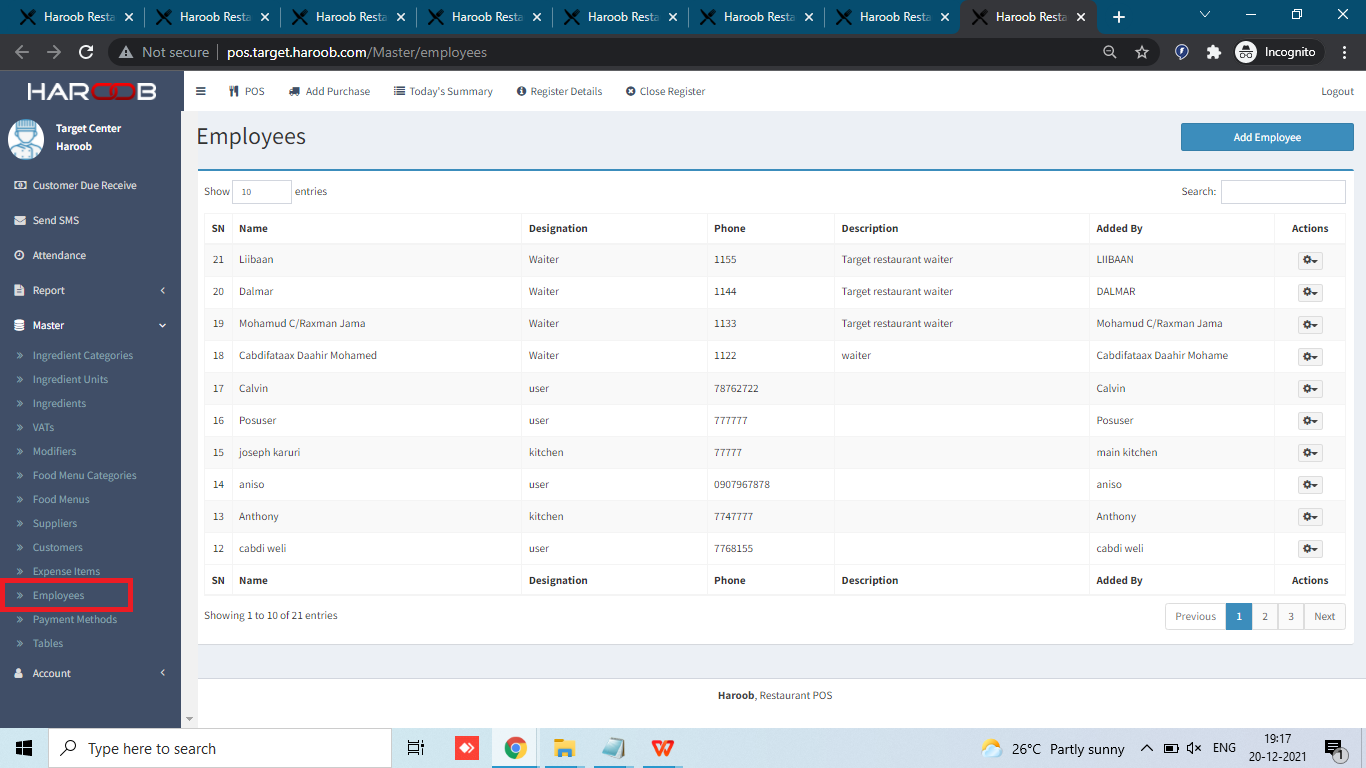The image size is (1366, 768).
Task: Toggle the hamburger sidebar menu icon
Action: pos(200,91)
